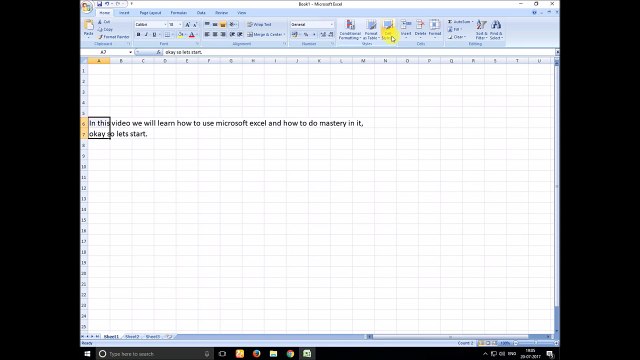Toggle Merge & Center
The image size is (640, 360).
(x=265, y=35)
